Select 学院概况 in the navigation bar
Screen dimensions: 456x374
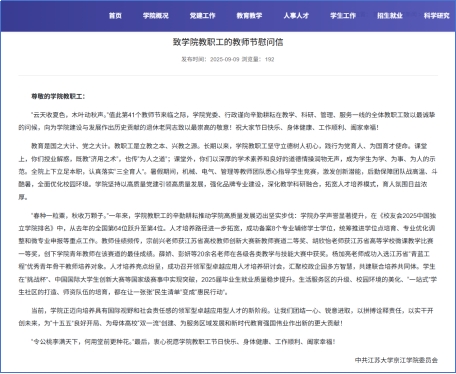[156, 16]
